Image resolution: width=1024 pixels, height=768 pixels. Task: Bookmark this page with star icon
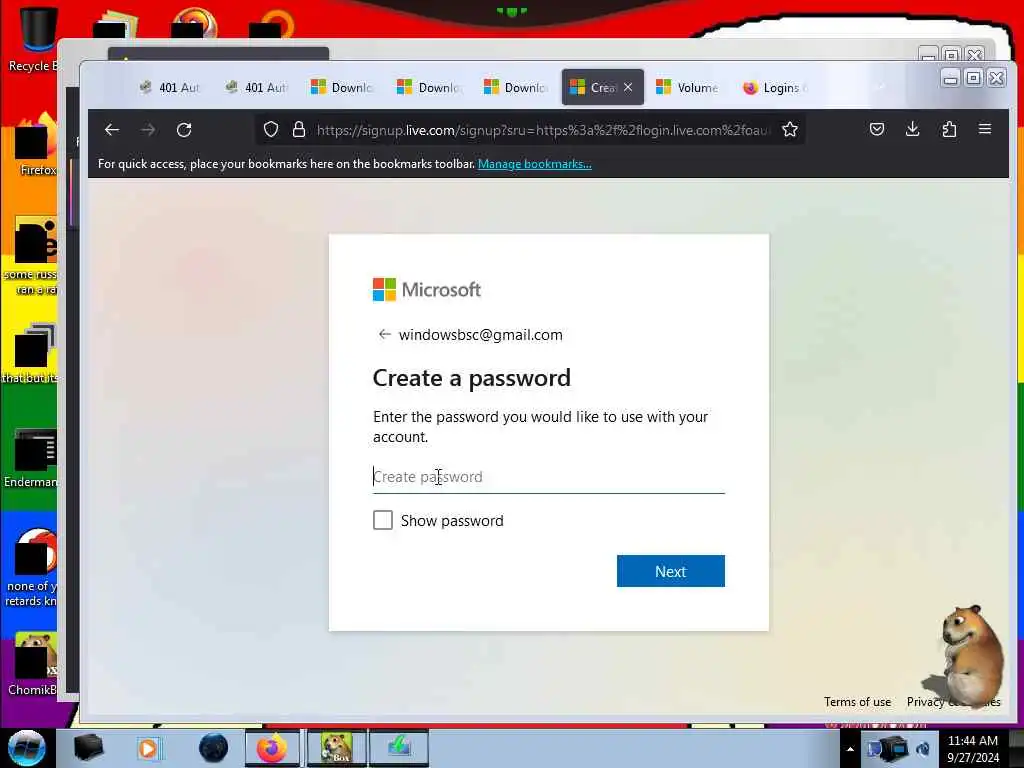[790, 129]
